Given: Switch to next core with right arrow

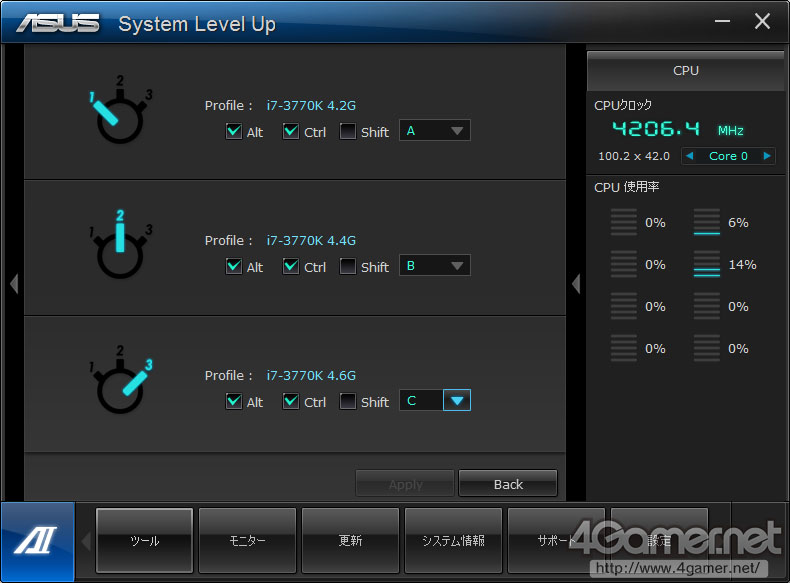Looking at the screenshot, I should [x=767, y=156].
